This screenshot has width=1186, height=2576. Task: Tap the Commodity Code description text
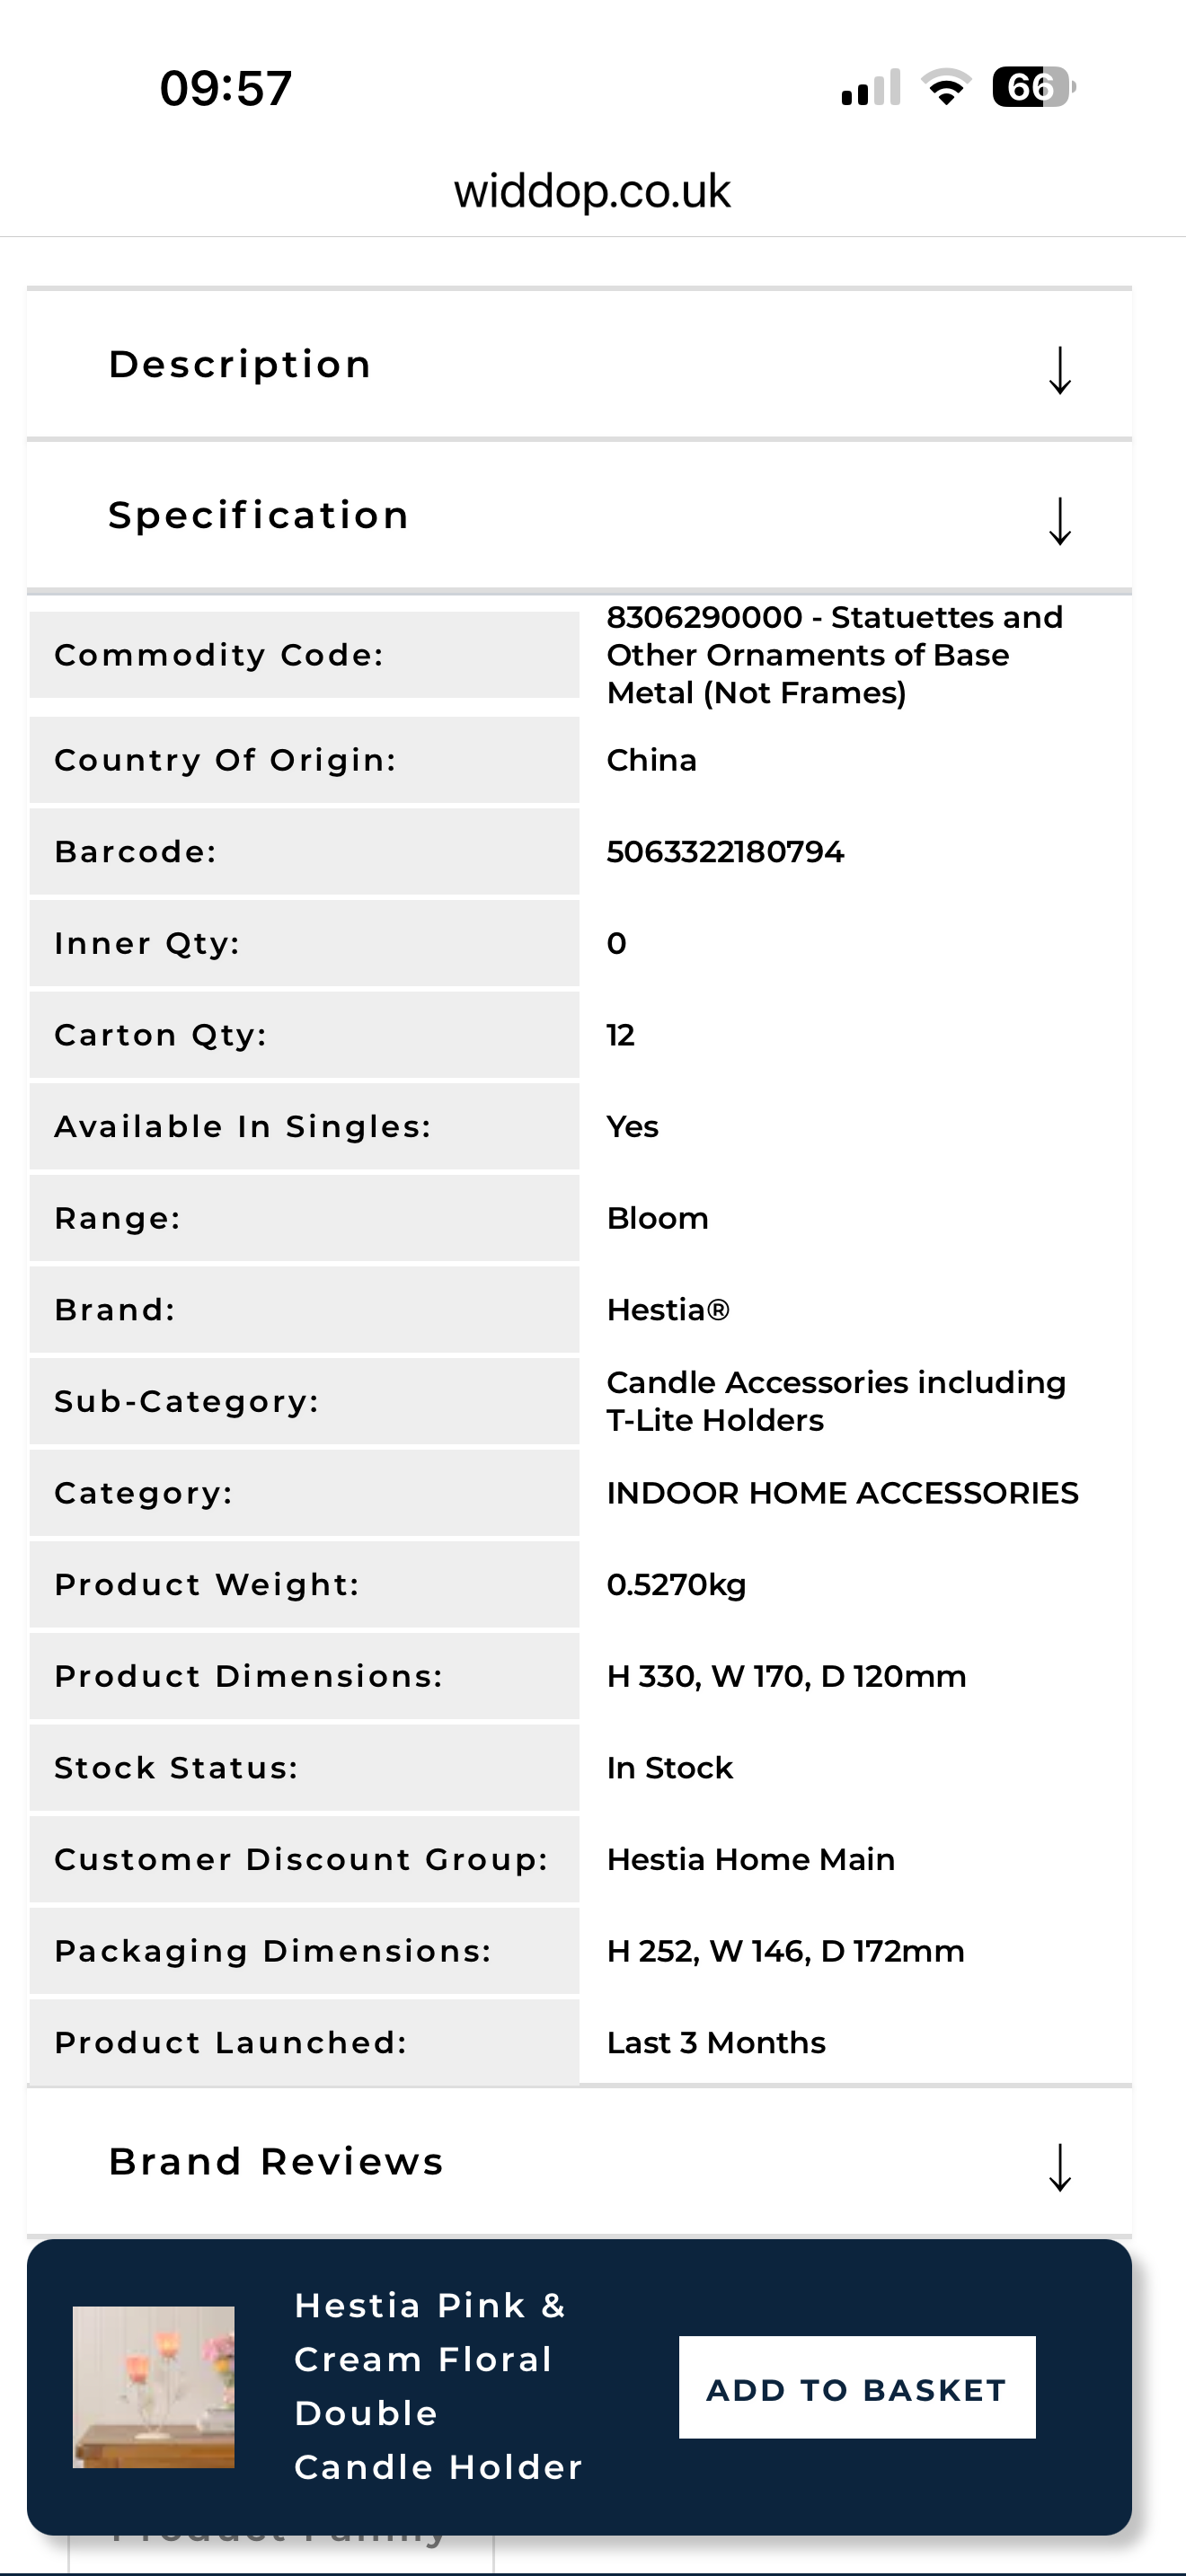[835, 655]
